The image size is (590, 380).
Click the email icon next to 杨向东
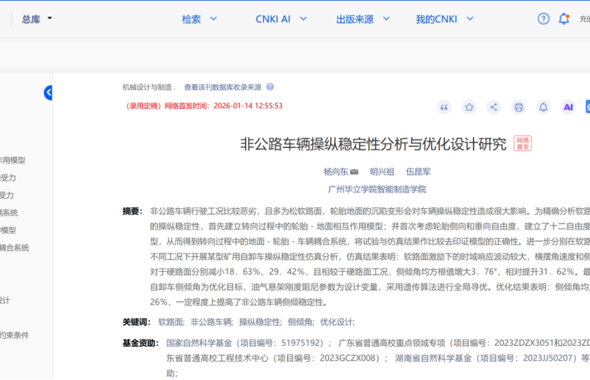pos(354,172)
